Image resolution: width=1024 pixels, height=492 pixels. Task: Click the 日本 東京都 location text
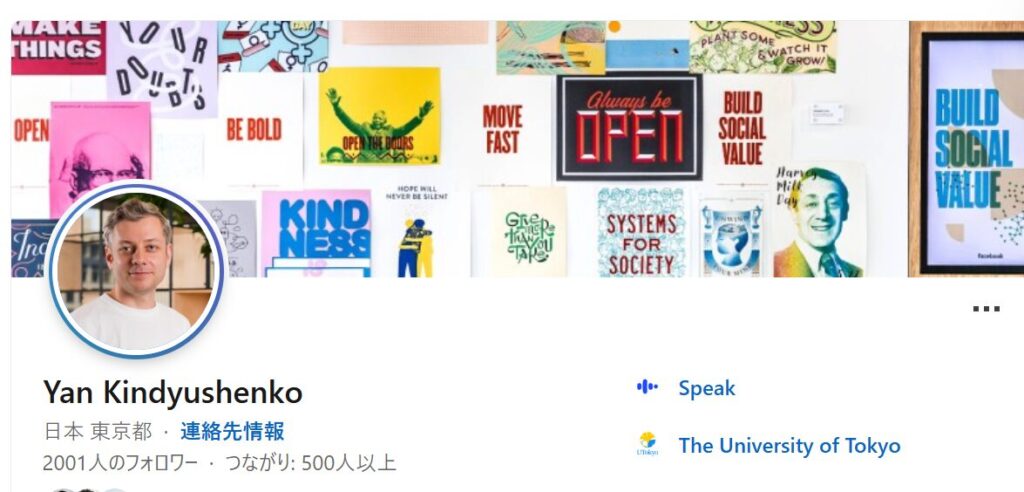tap(97, 431)
